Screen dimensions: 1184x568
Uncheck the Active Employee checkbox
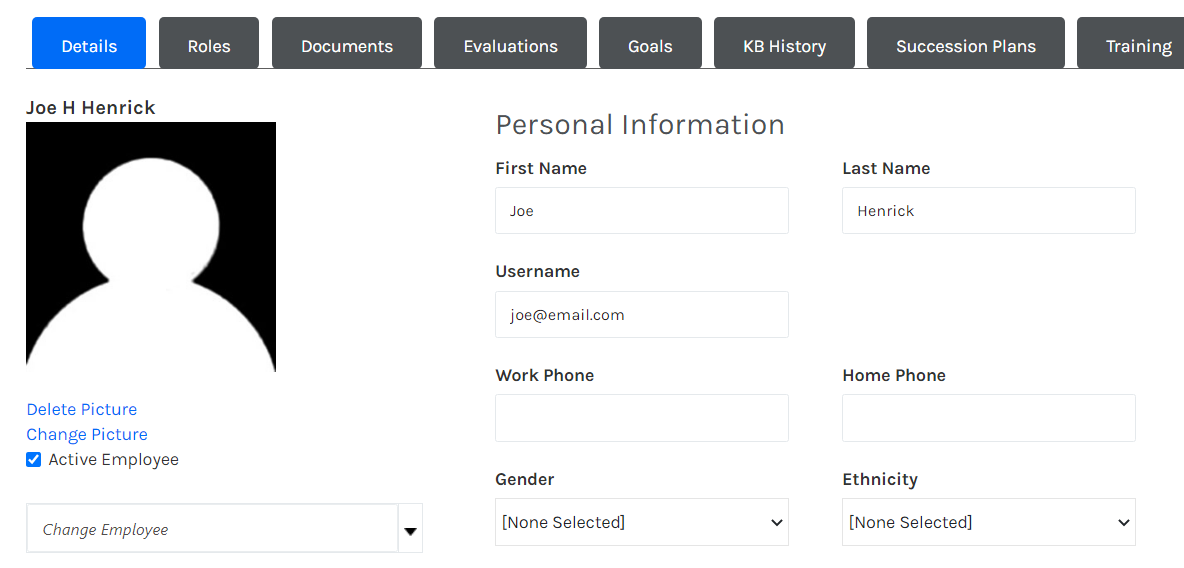(x=33, y=459)
